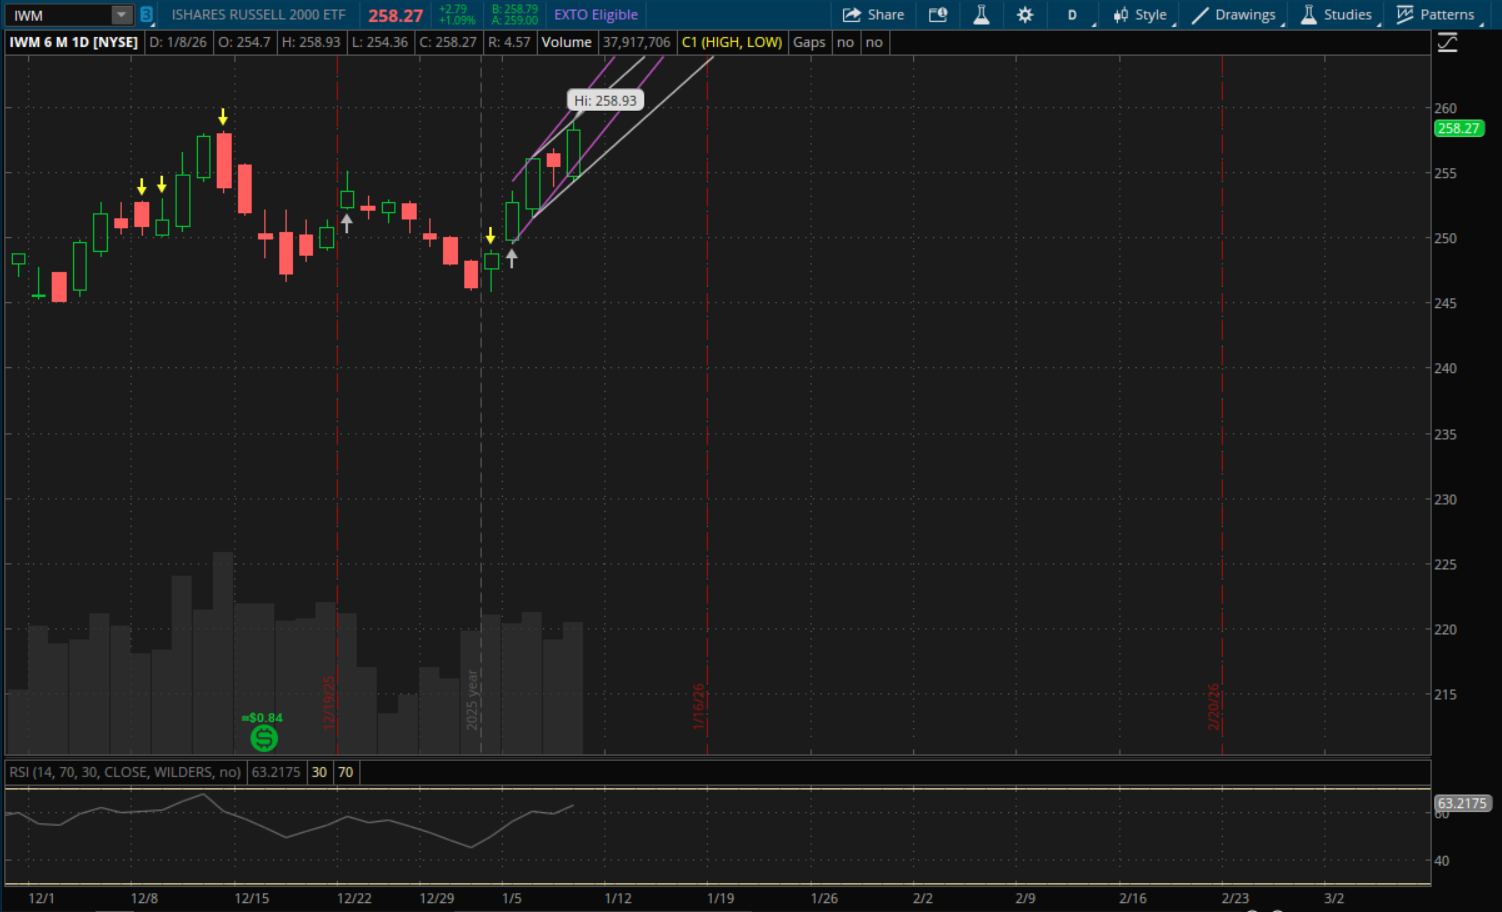Click the IWM symbol input field
The height and width of the screenshot is (912, 1502).
(58, 15)
